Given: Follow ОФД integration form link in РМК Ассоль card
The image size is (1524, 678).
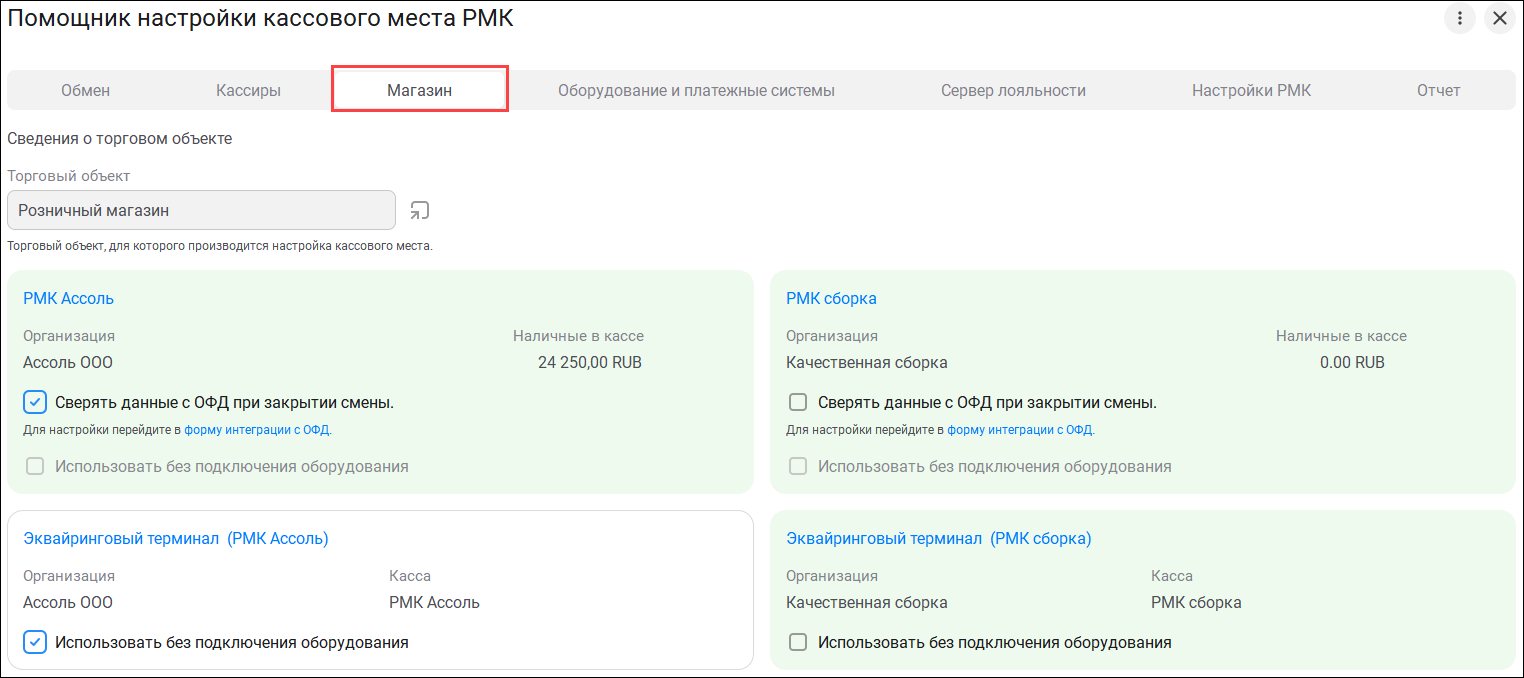Looking at the screenshot, I should point(257,430).
